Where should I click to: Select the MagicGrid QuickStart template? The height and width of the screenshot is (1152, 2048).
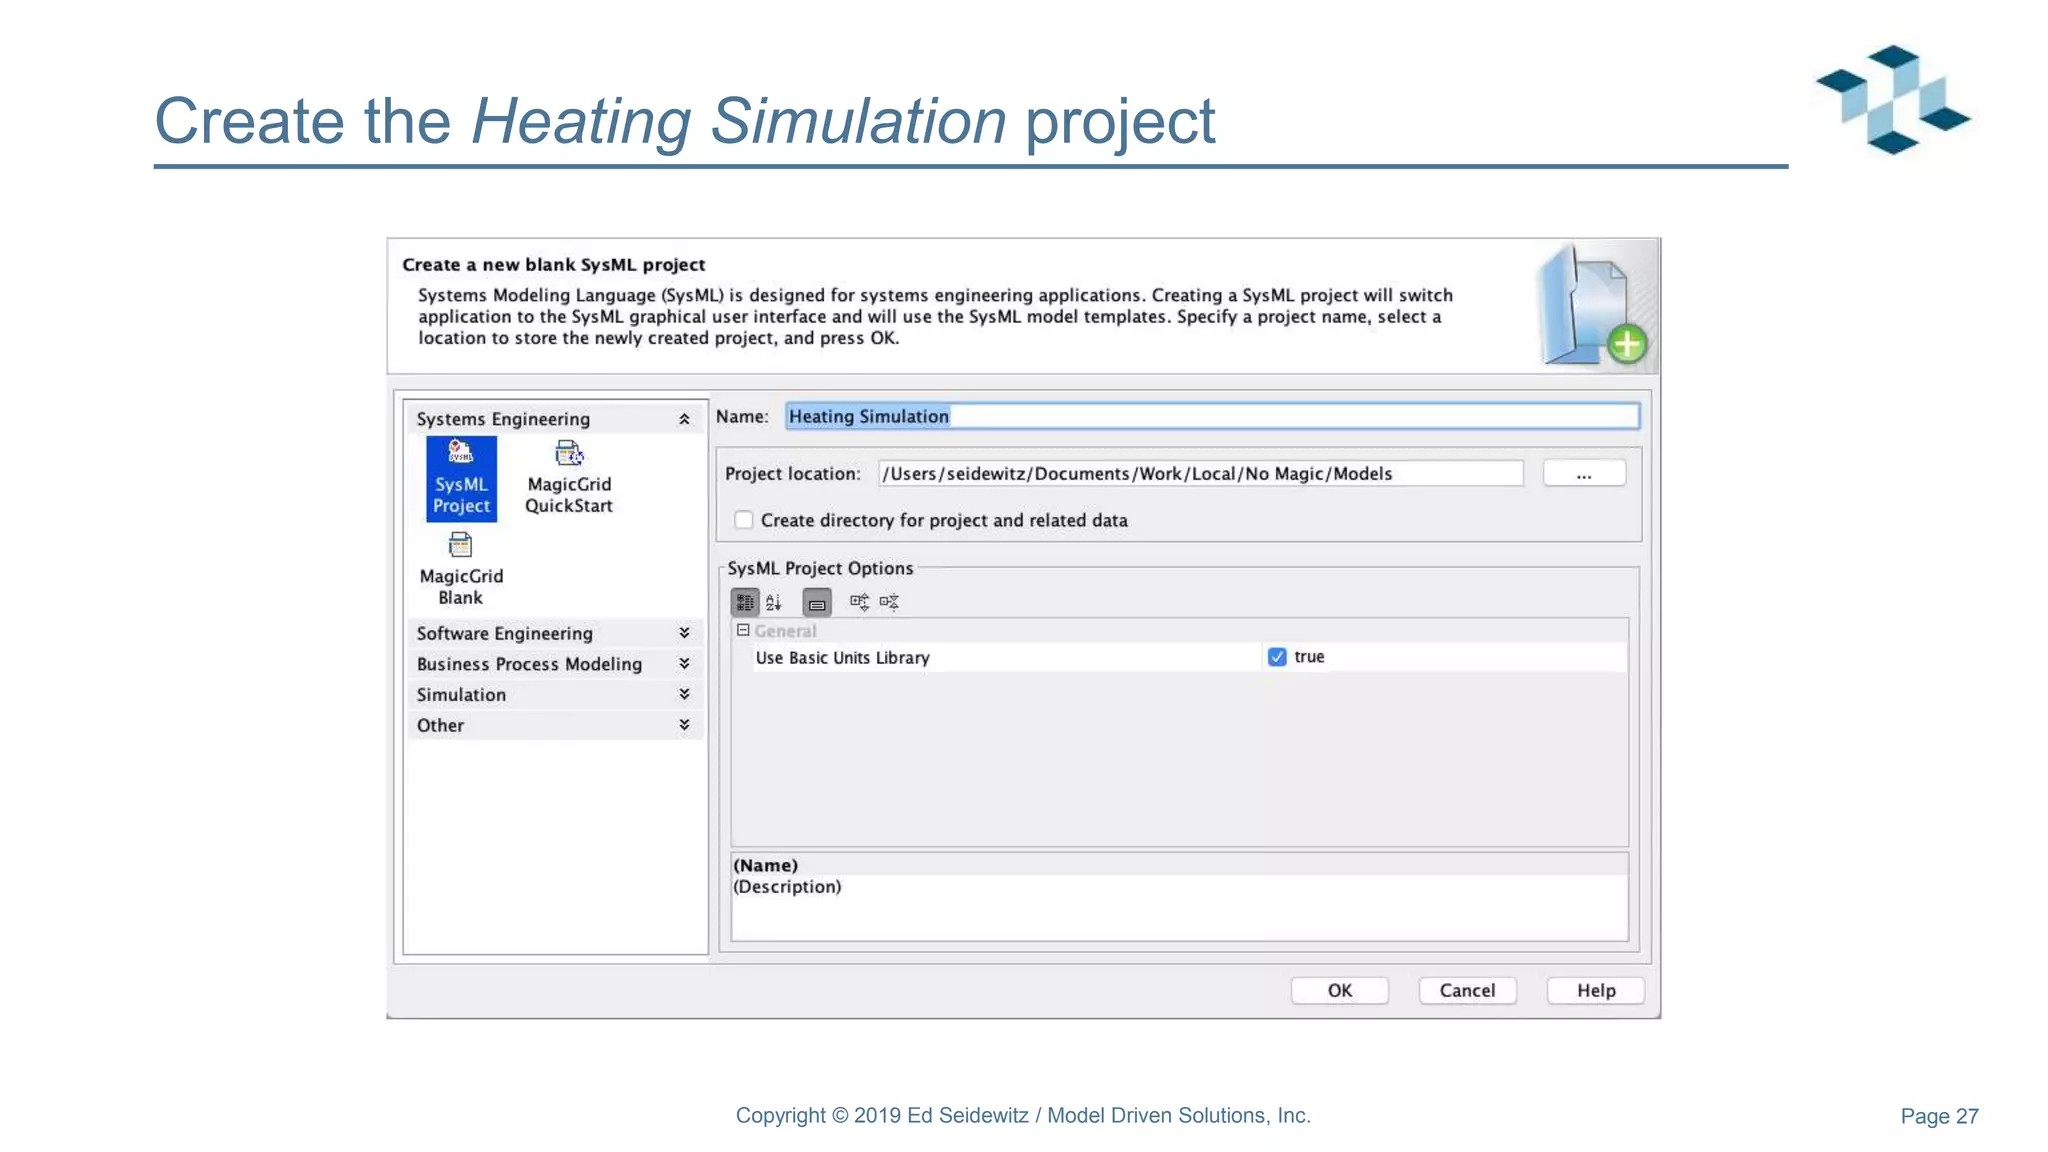coord(569,479)
